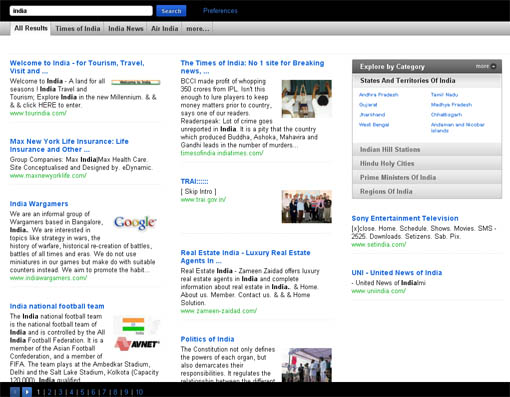510x397 pixels.
Task: Visit the www.setindia.com URL
Action: pos(379,244)
